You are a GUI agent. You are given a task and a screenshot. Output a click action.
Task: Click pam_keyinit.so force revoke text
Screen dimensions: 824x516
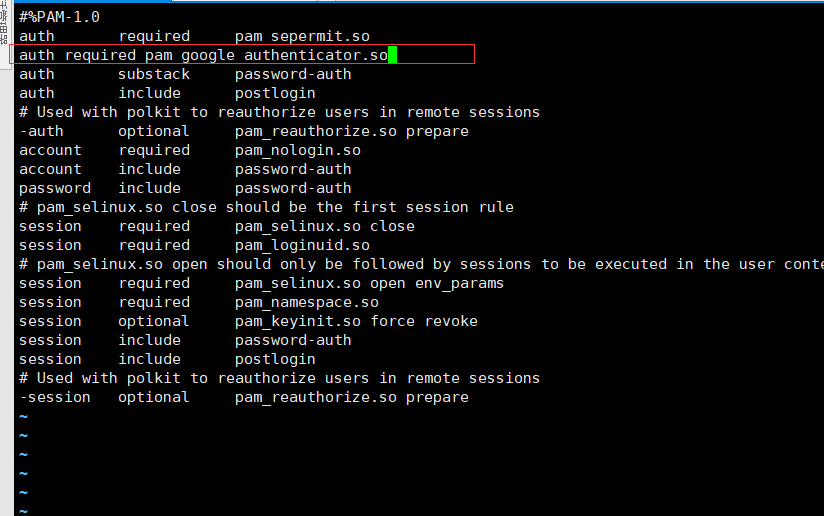click(356, 321)
